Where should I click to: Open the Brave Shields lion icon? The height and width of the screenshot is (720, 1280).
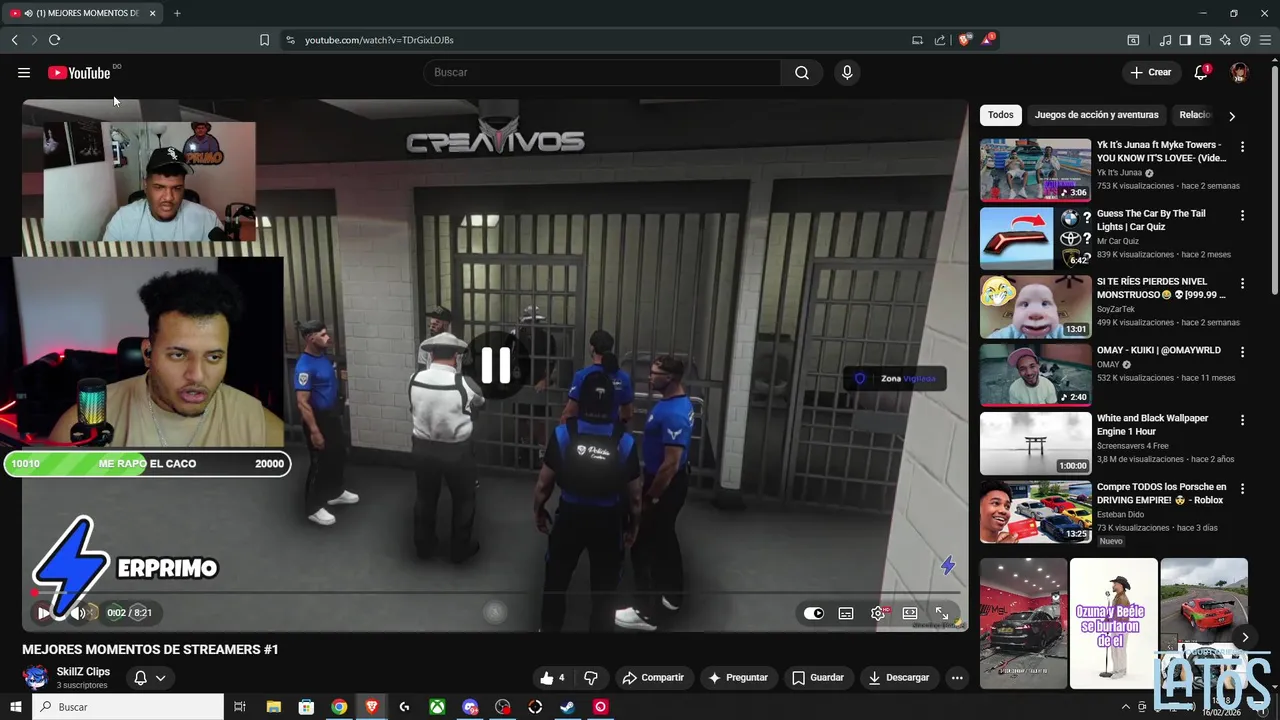point(964,40)
